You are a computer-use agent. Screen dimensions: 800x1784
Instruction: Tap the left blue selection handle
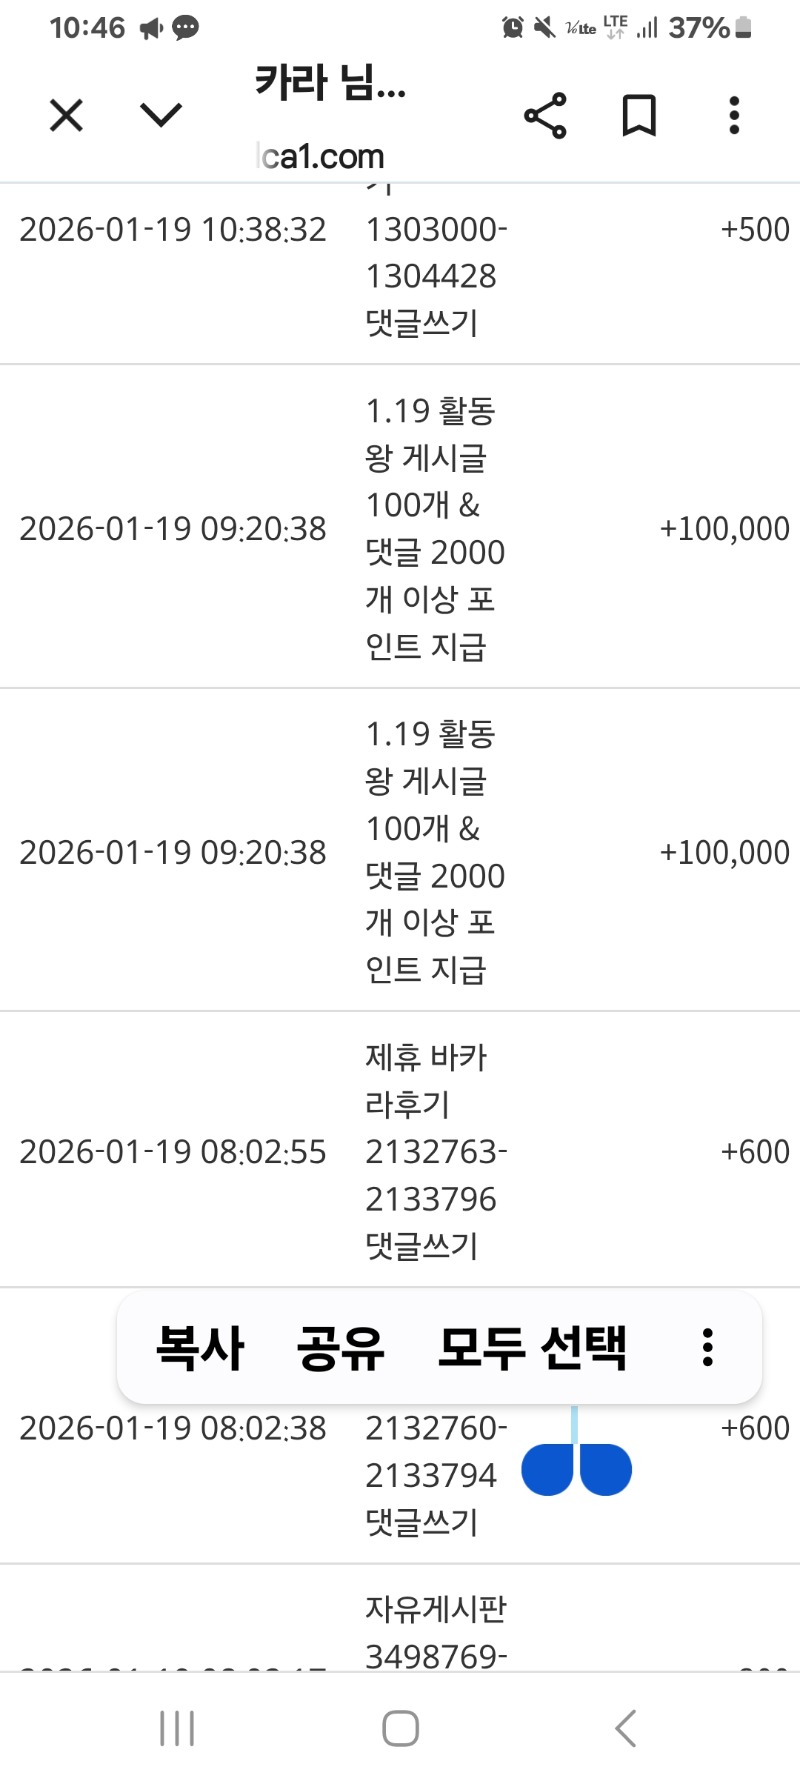pyautogui.click(x=548, y=1470)
